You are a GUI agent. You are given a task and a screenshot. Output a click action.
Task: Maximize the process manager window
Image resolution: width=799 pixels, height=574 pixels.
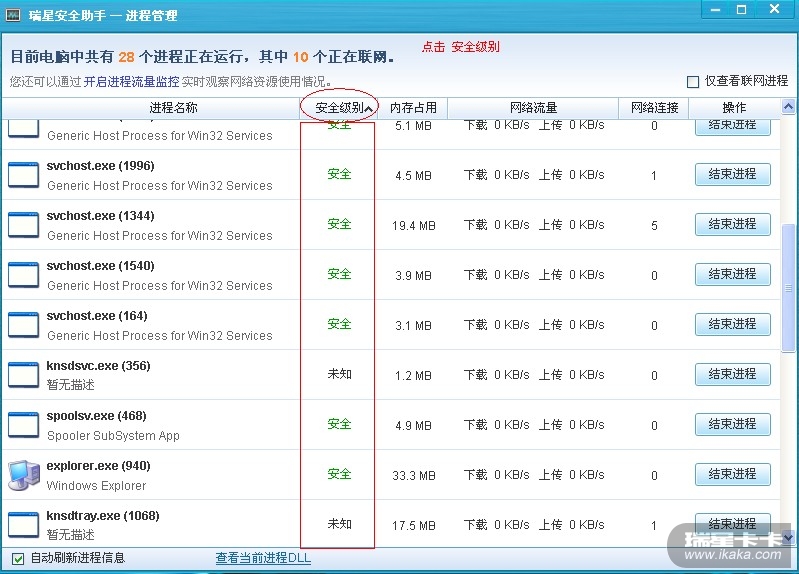(x=741, y=10)
